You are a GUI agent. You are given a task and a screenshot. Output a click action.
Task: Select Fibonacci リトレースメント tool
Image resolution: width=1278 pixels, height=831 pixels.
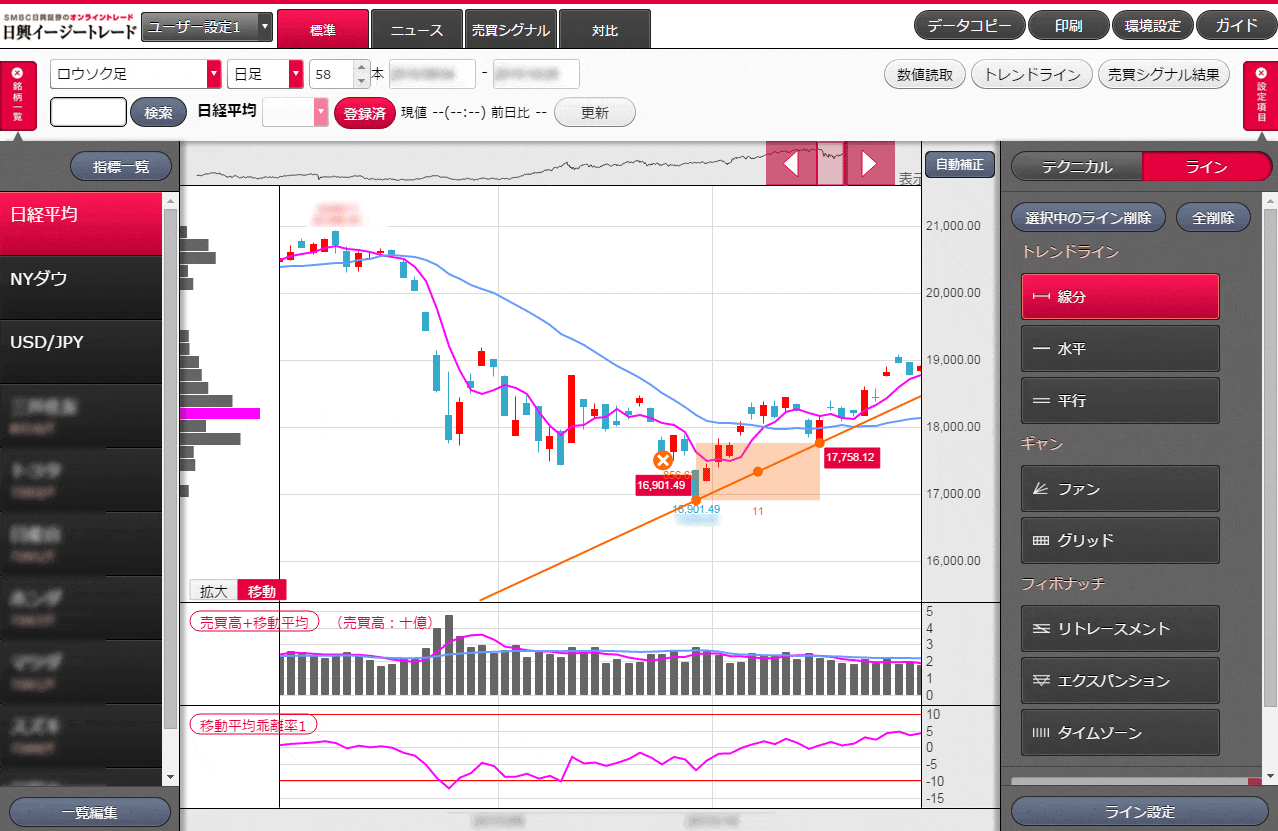[1120, 629]
